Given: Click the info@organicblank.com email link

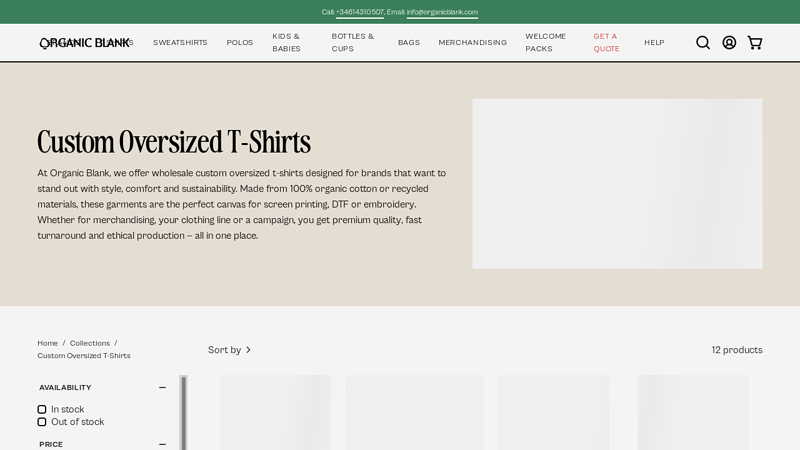Looking at the screenshot, I should point(442,12).
